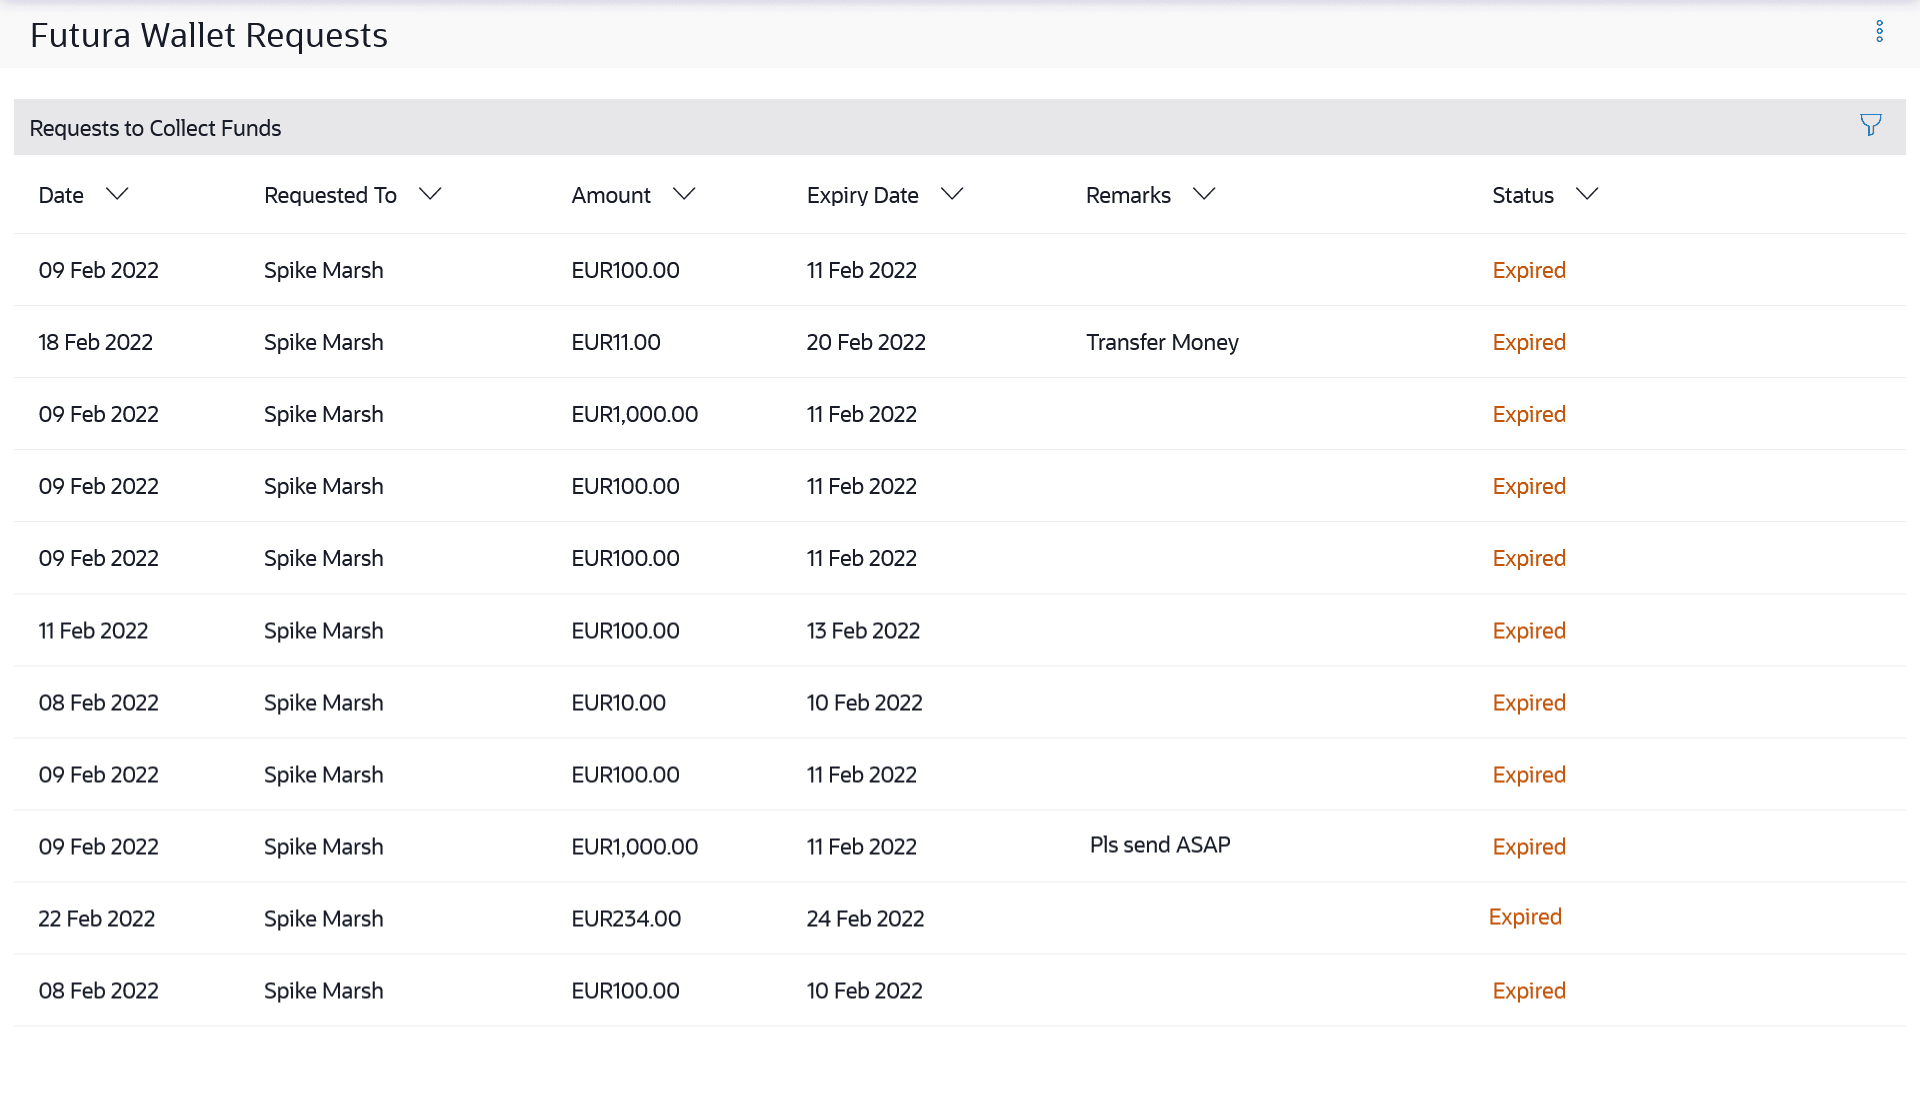Viewport: 1920px width, 1116px height.
Task: Click the EUR10.00 amount cell
Action: coord(618,703)
